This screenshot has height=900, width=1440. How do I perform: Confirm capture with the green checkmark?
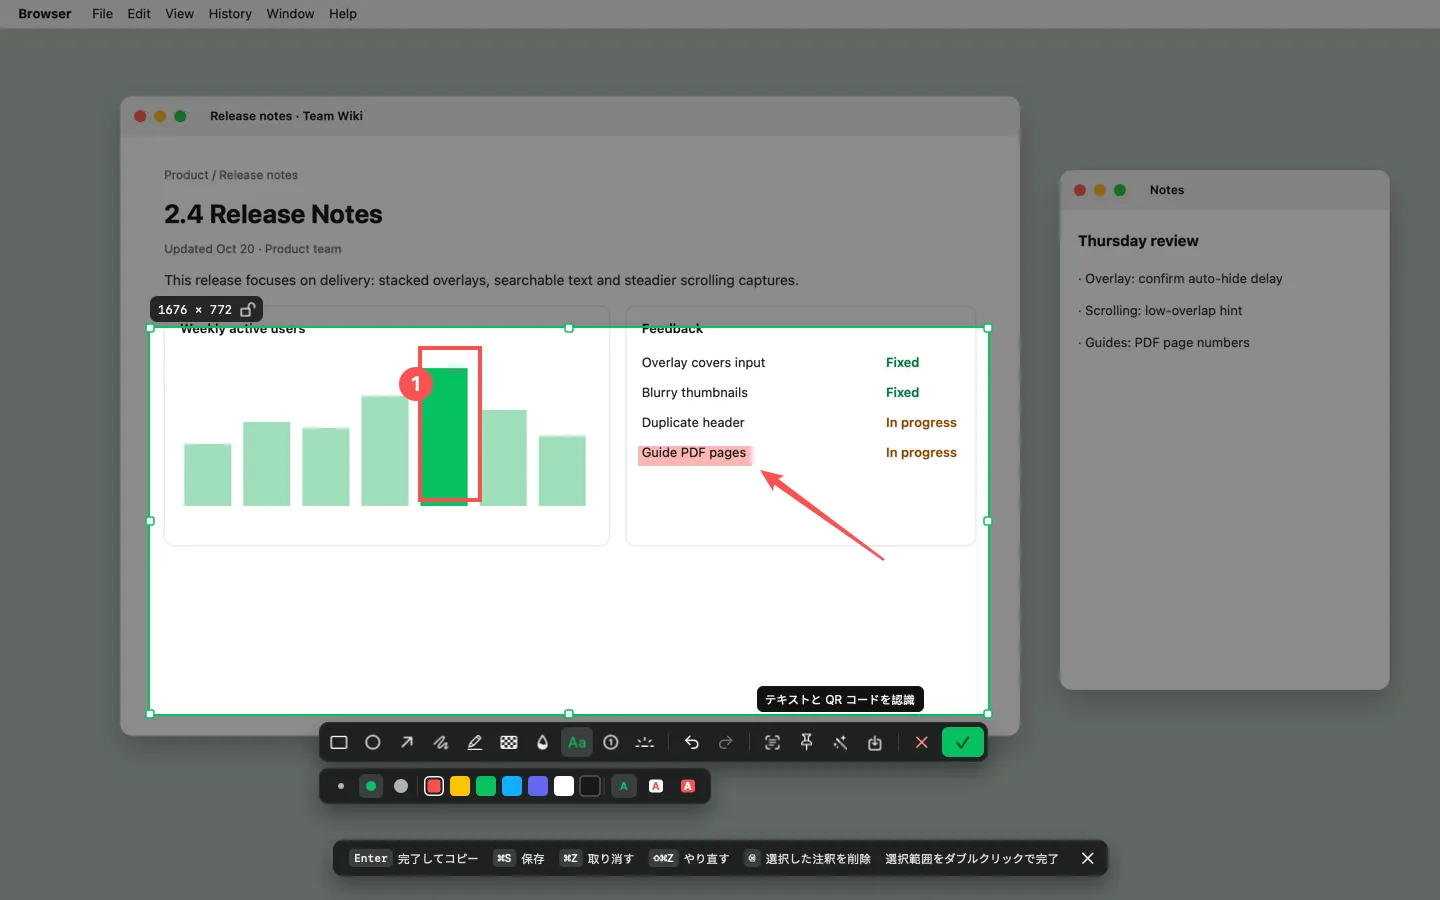(x=963, y=743)
